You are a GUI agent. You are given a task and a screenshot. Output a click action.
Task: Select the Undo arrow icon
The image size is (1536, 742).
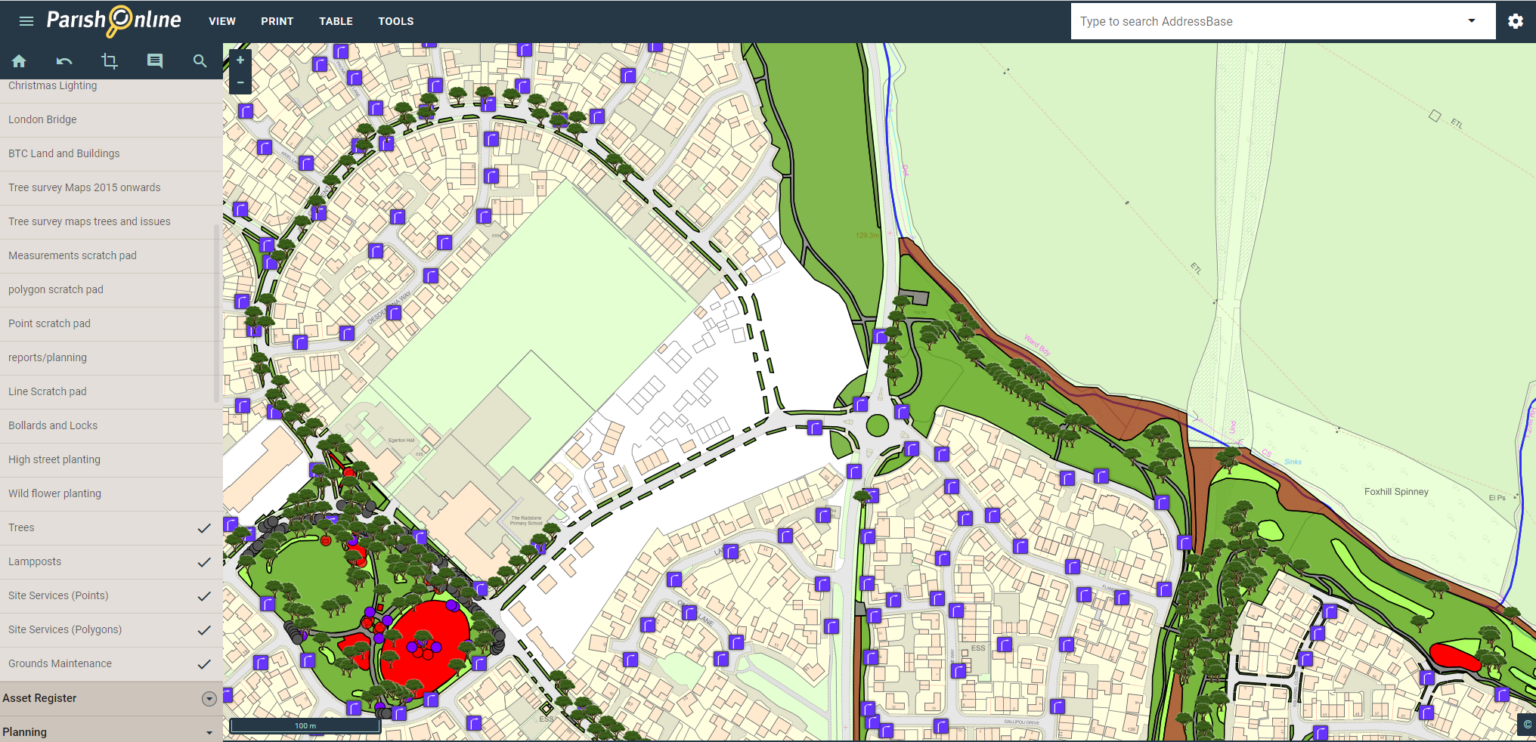(x=64, y=61)
